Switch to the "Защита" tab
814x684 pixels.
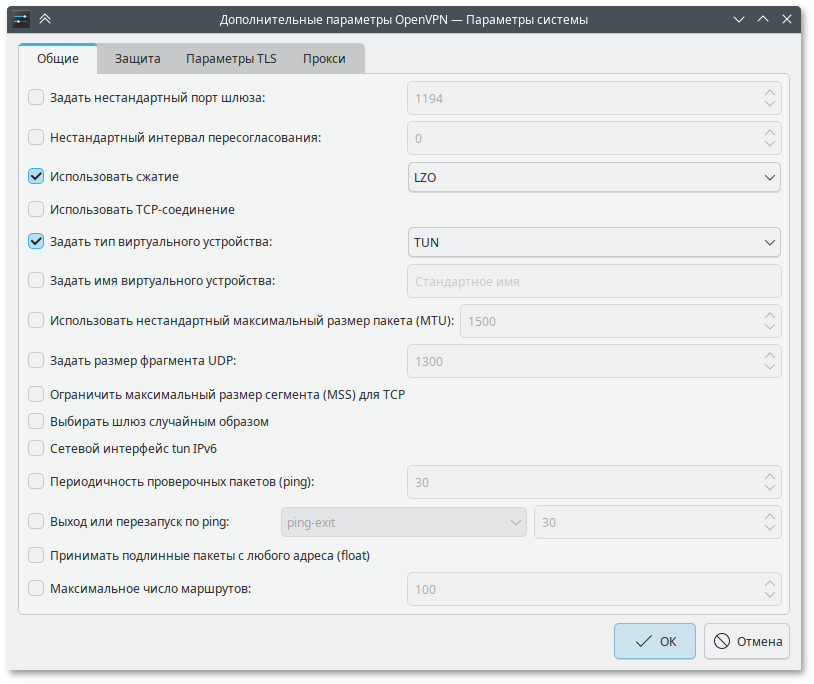(137, 58)
